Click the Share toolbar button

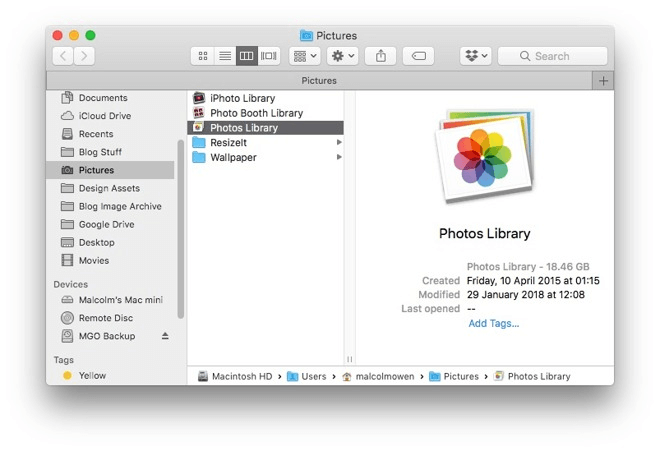pyautogui.click(x=381, y=56)
